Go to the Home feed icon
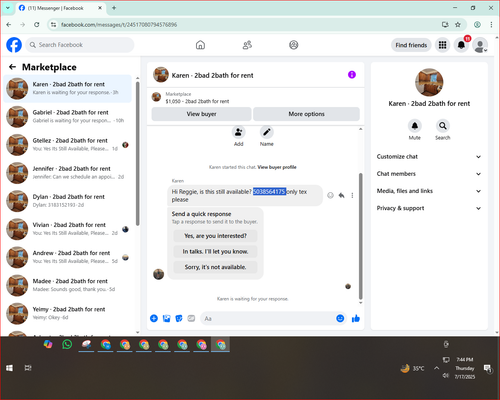500x400 pixels. click(x=200, y=45)
